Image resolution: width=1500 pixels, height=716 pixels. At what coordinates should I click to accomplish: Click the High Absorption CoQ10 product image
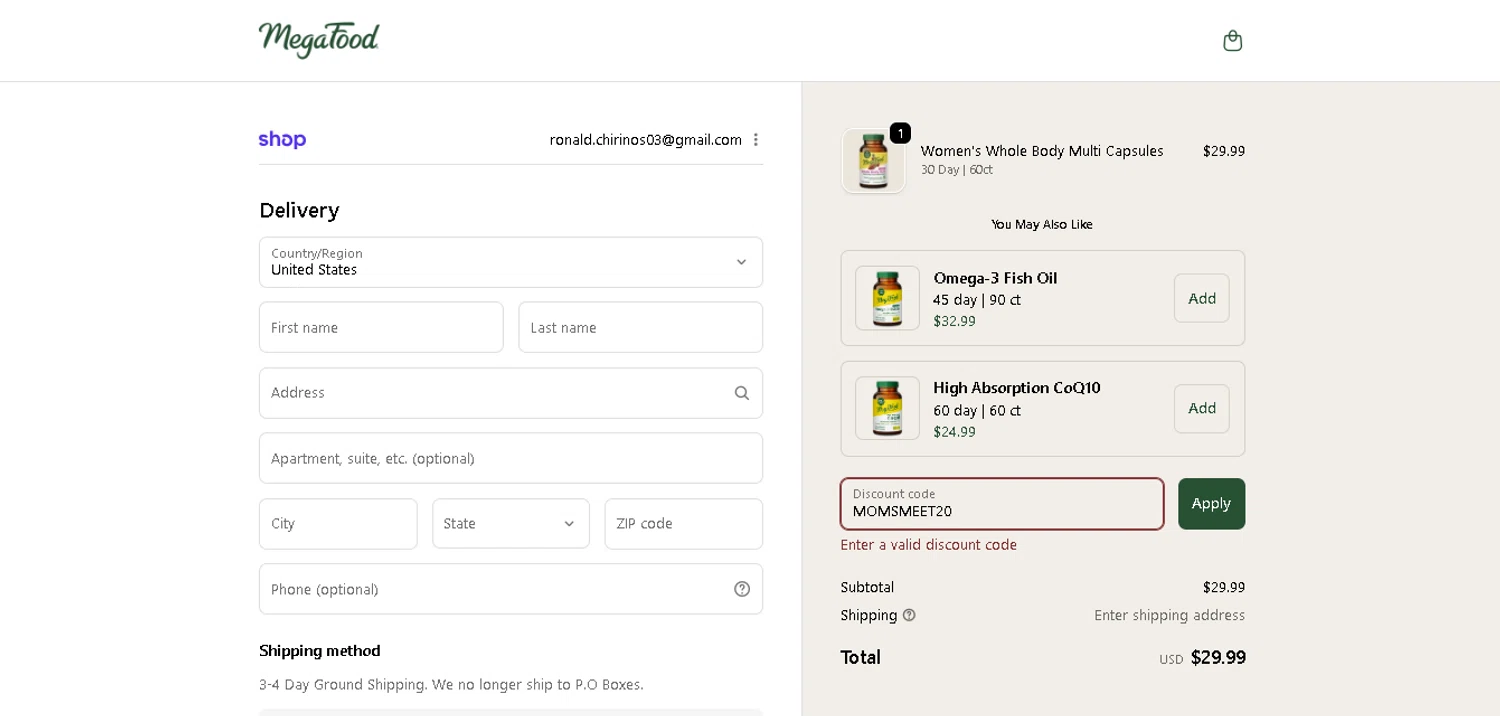pyautogui.click(x=887, y=408)
